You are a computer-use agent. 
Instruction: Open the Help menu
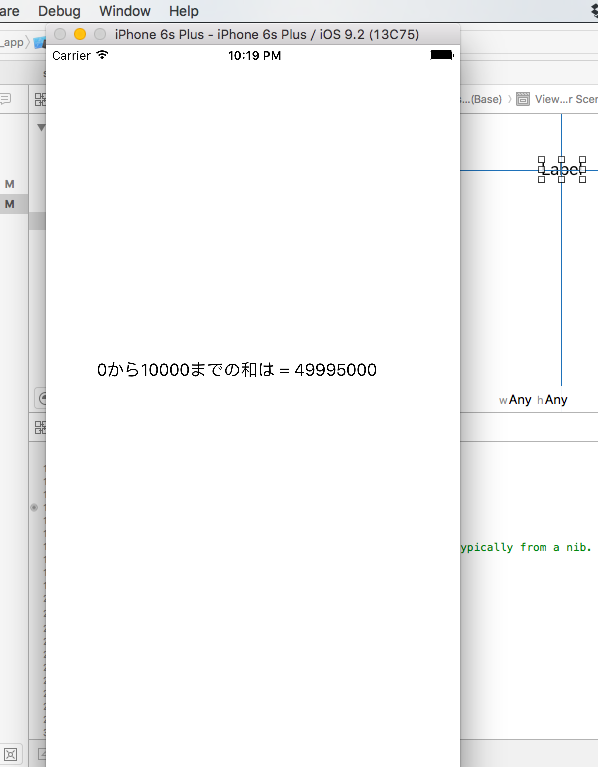[184, 11]
